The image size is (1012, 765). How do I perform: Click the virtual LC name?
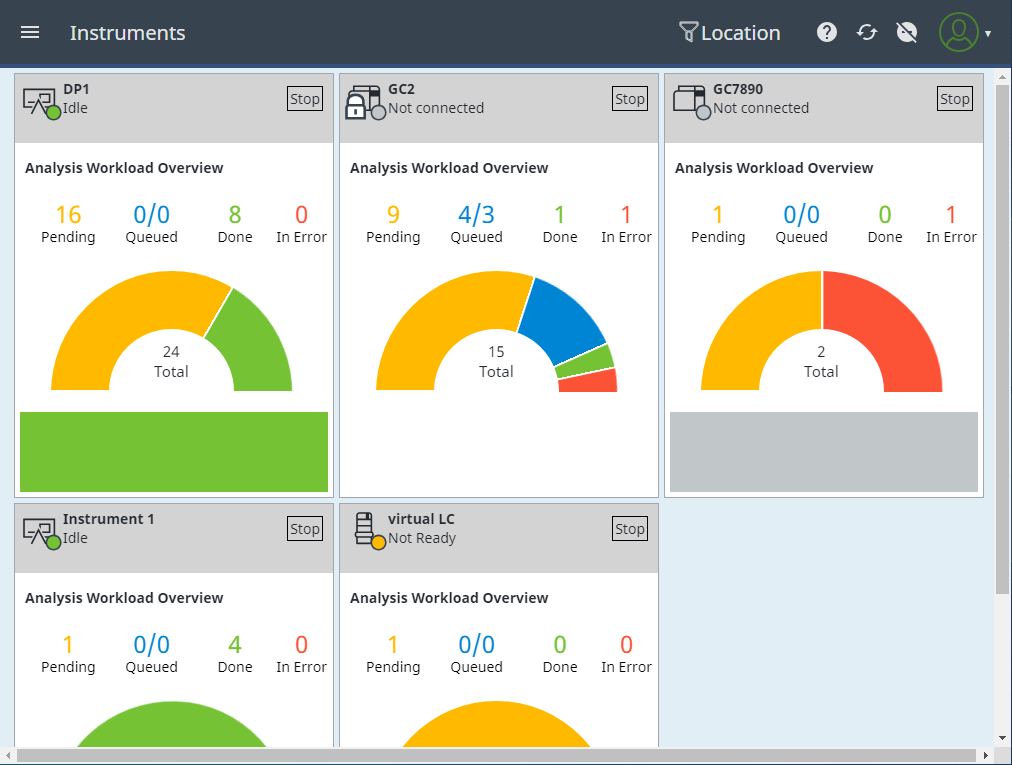click(x=421, y=519)
